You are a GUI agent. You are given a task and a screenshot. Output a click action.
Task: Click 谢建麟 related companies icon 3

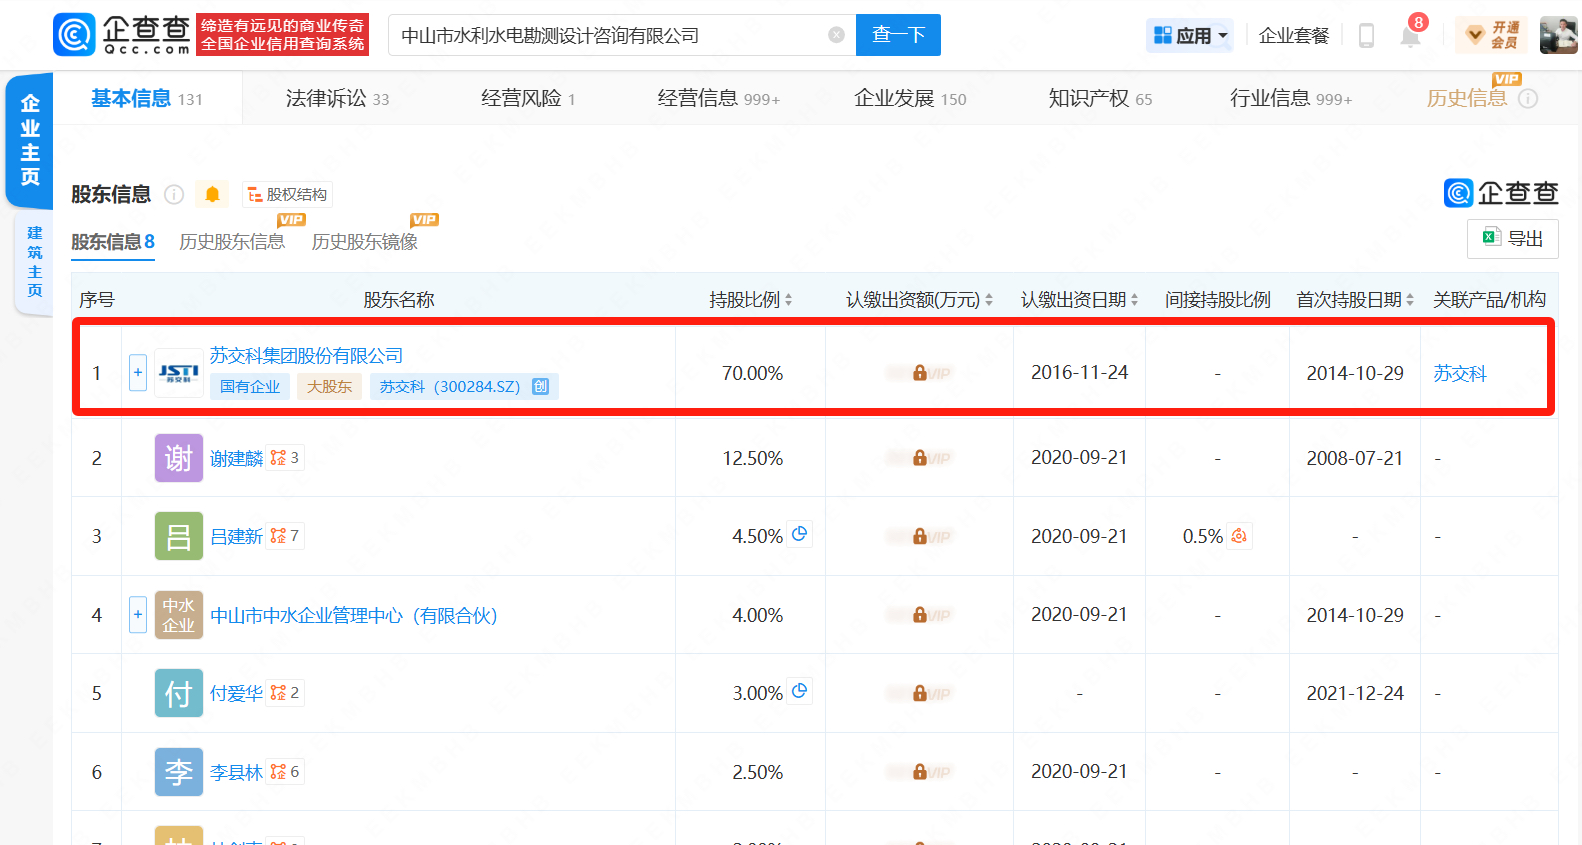(x=285, y=458)
